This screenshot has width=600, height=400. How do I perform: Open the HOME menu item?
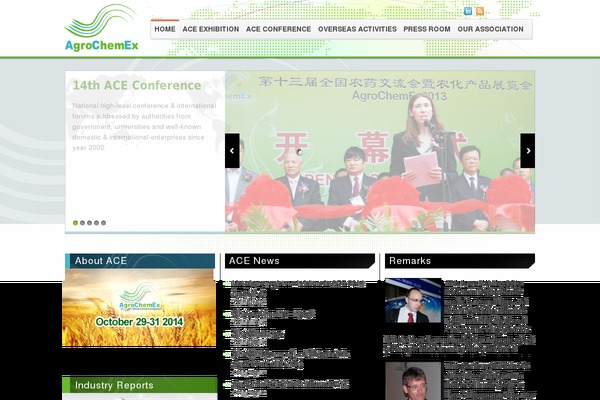[165, 29]
